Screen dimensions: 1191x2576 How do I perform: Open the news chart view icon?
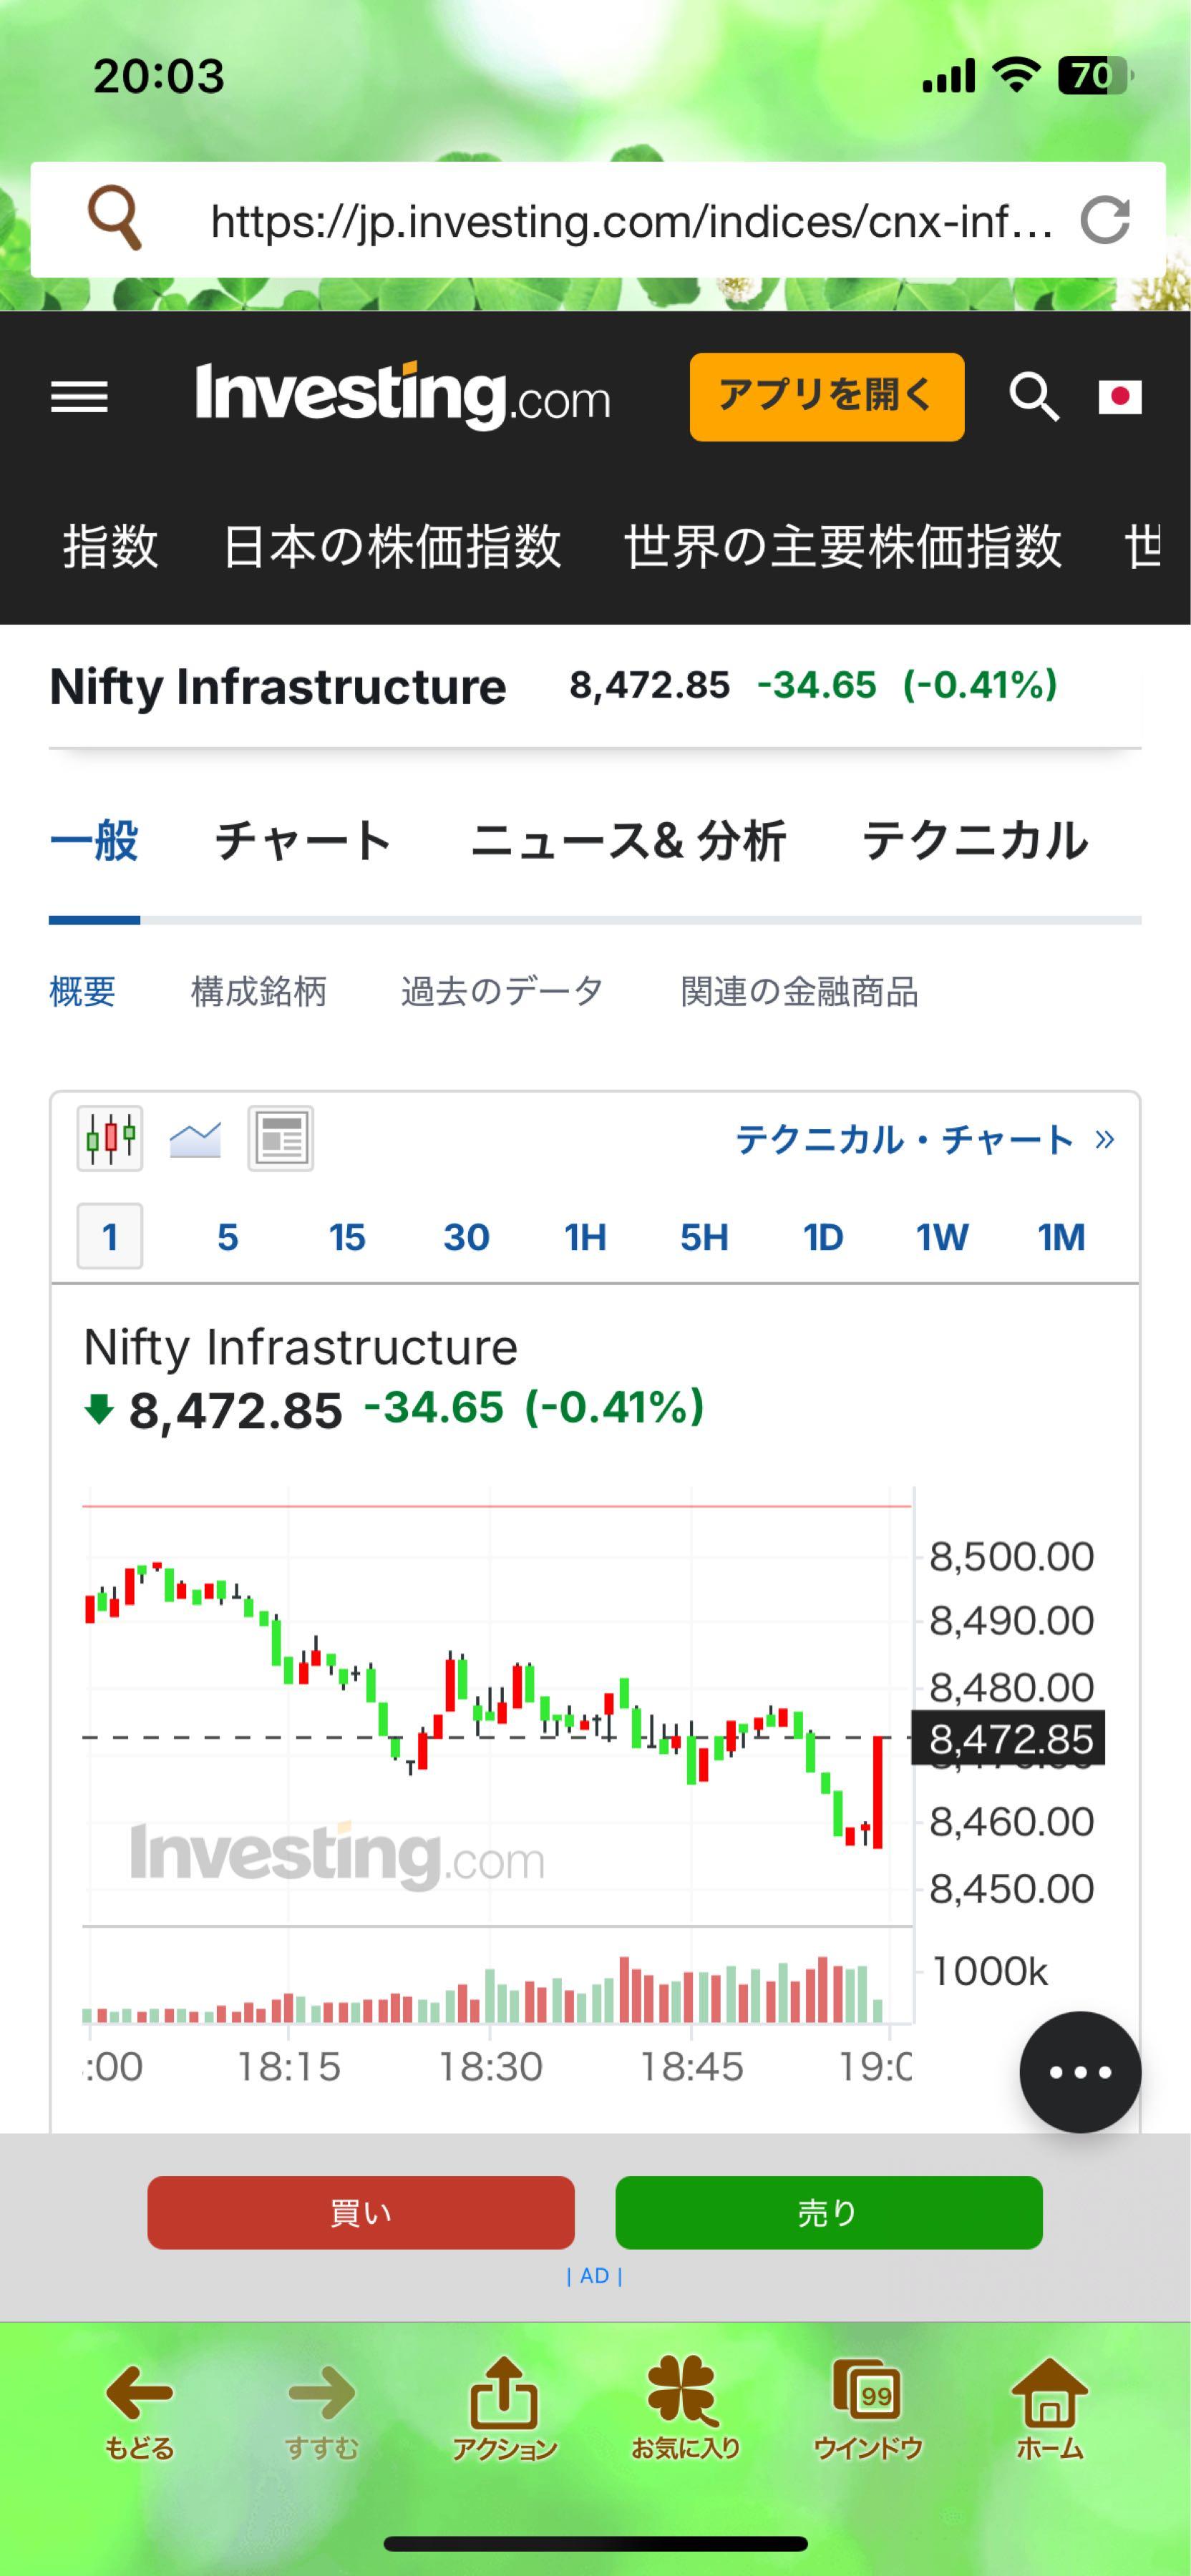(x=280, y=1137)
